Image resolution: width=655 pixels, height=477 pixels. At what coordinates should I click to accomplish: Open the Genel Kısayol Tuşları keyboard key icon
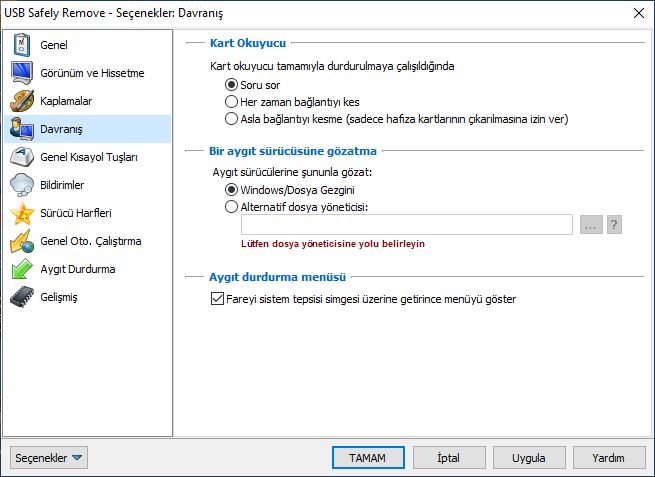(22, 157)
